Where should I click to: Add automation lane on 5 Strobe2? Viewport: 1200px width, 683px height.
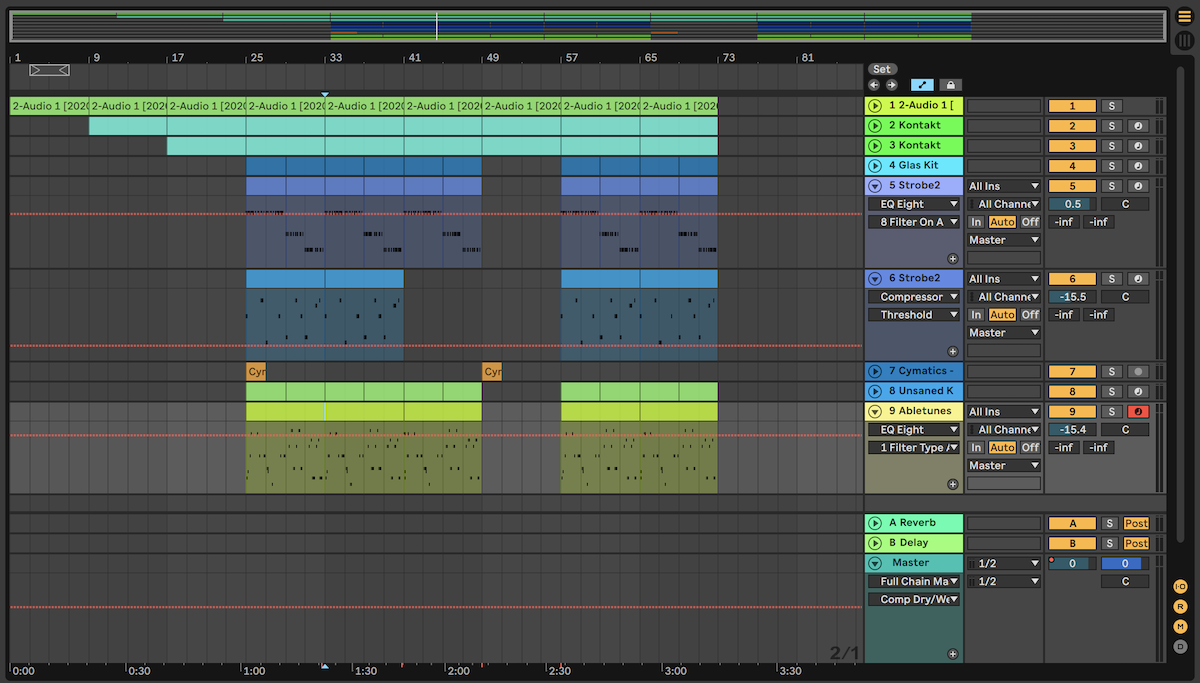[x=952, y=258]
